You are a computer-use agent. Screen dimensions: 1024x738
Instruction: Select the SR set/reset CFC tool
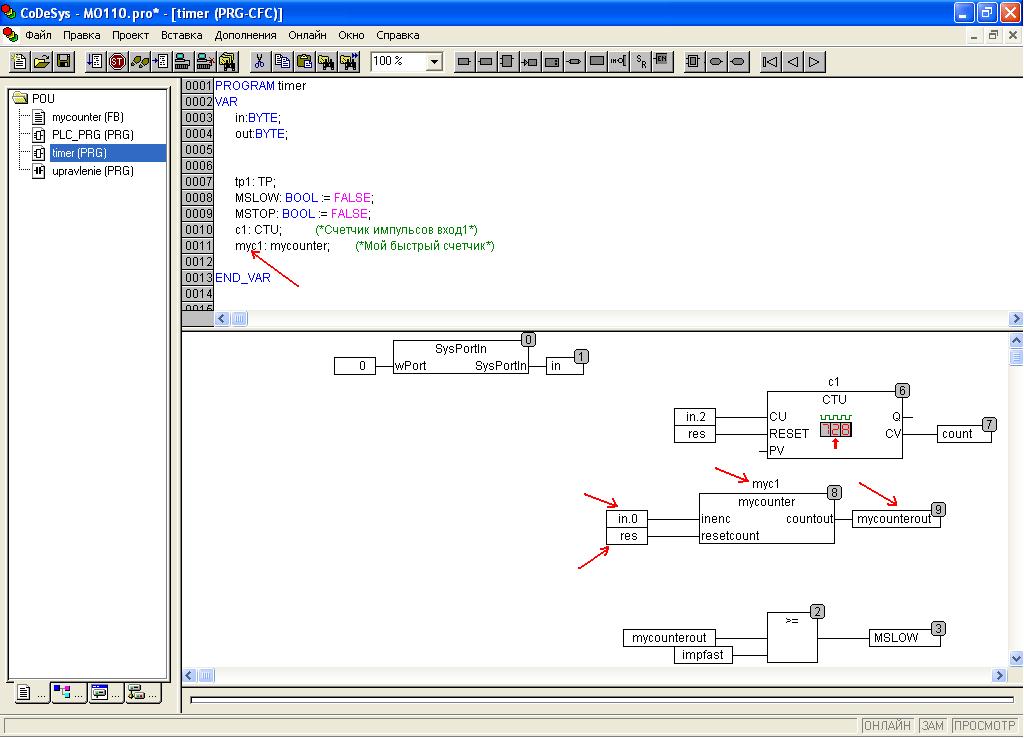click(x=641, y=62)
